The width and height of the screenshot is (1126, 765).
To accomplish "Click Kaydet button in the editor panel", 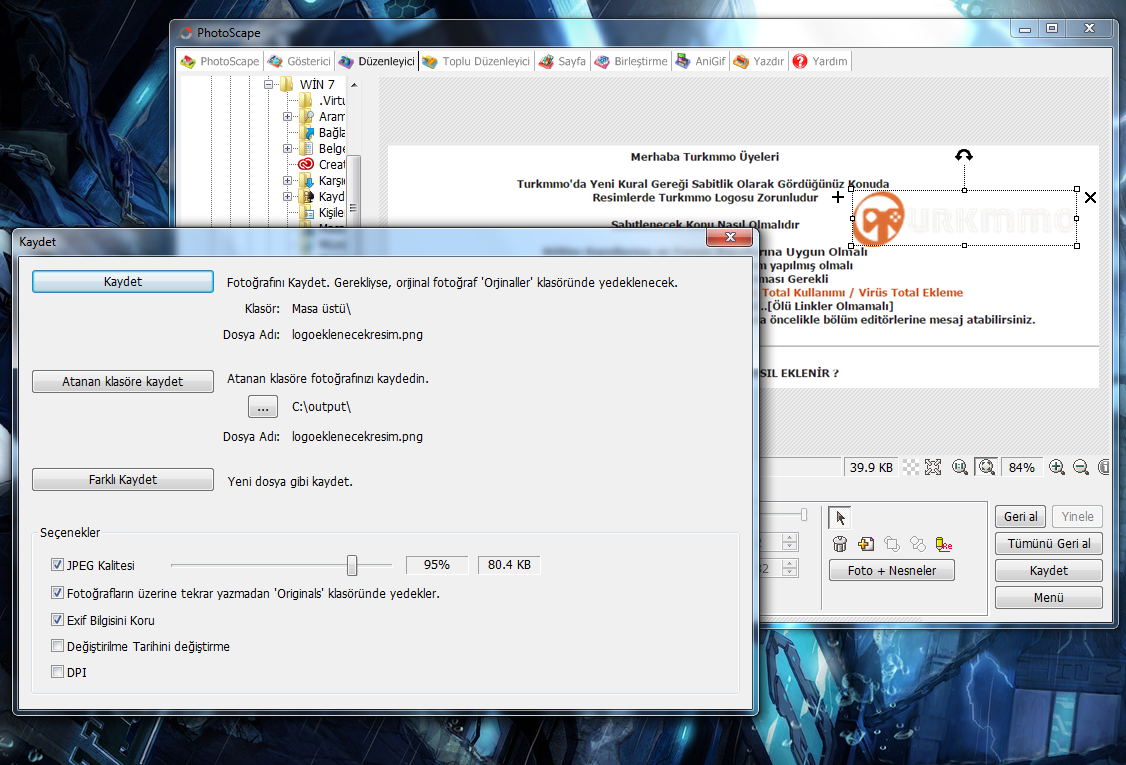I will point(1048,570).
